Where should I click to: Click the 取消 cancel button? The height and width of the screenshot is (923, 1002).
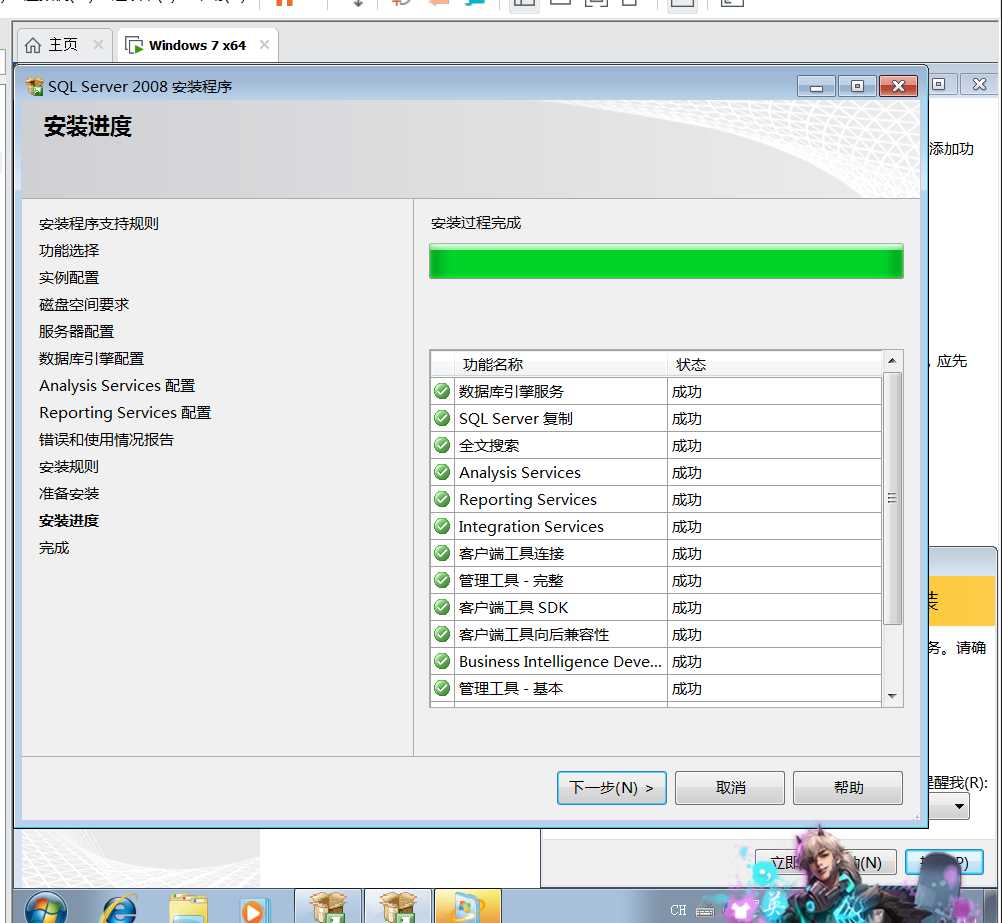(x=730, y=787)
